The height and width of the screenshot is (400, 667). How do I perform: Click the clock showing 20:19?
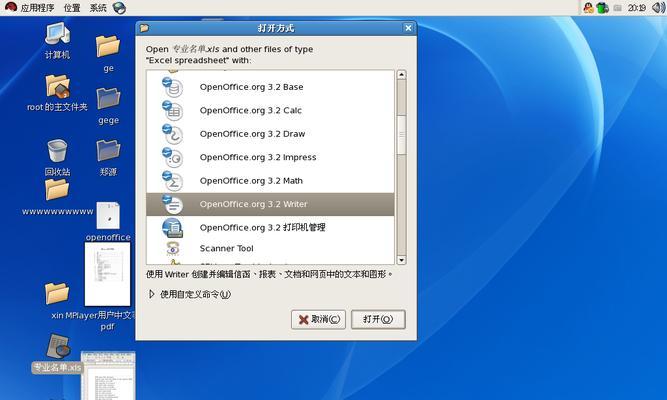click(x=636, y=8)
